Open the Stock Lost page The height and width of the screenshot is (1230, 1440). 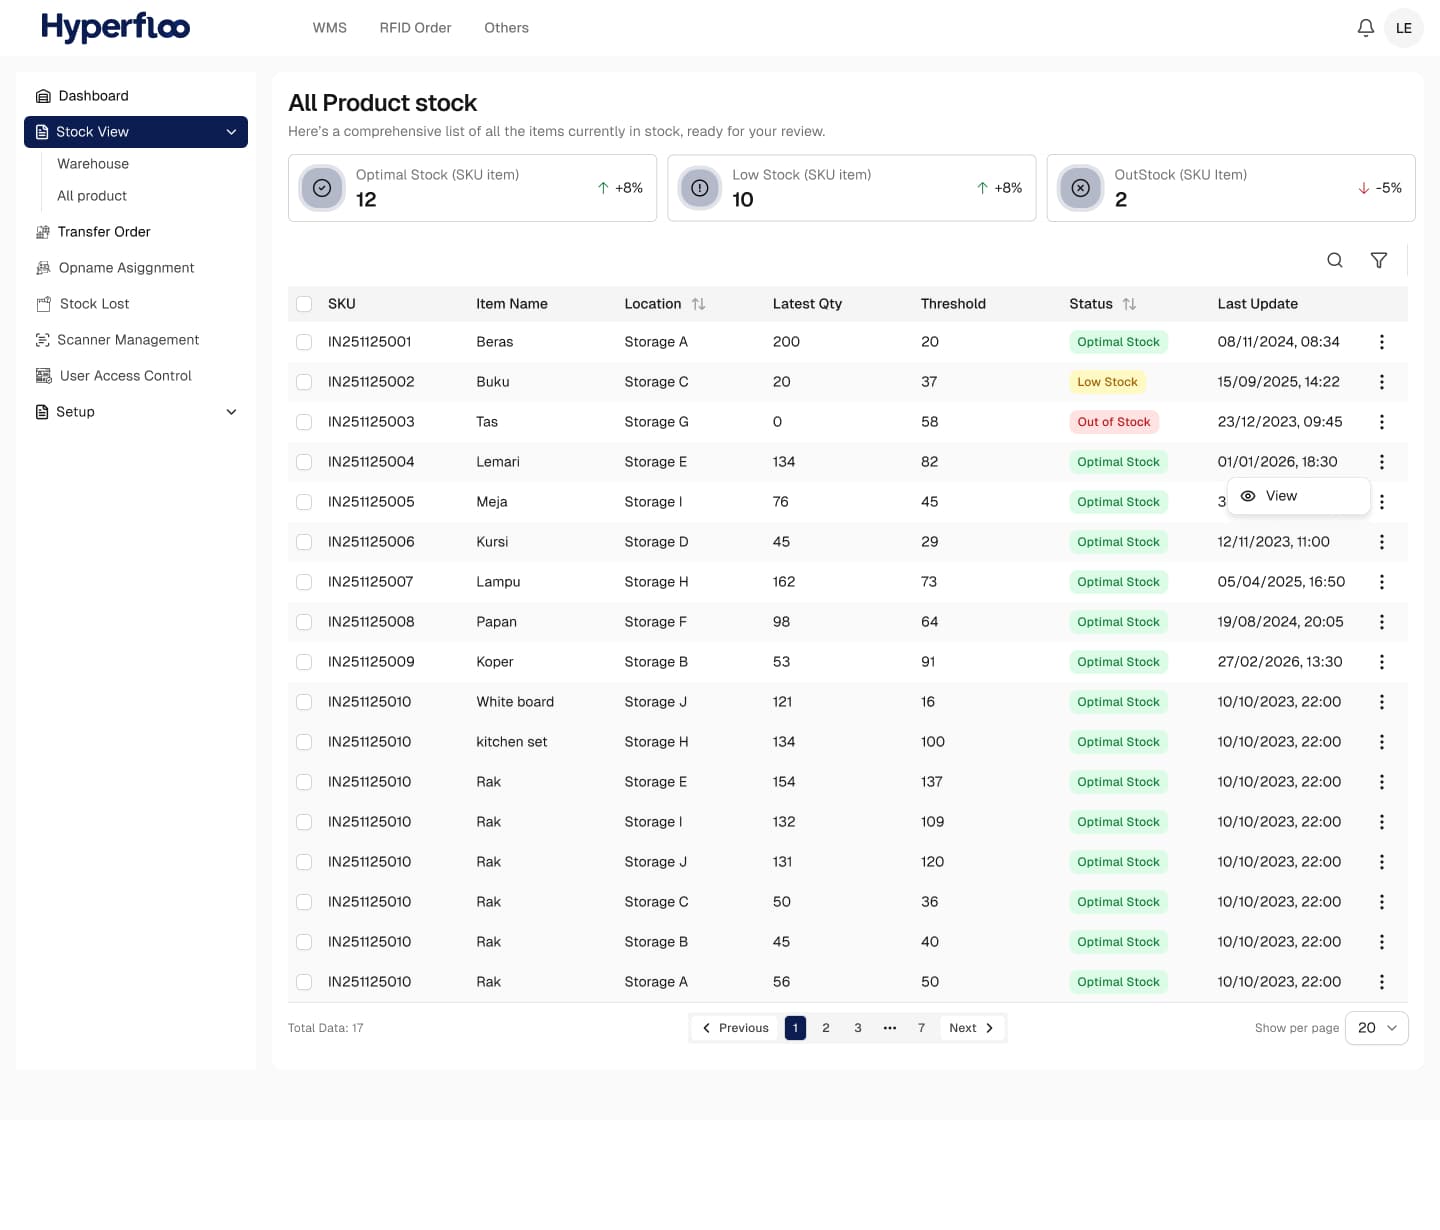click(x=95, y=303)
